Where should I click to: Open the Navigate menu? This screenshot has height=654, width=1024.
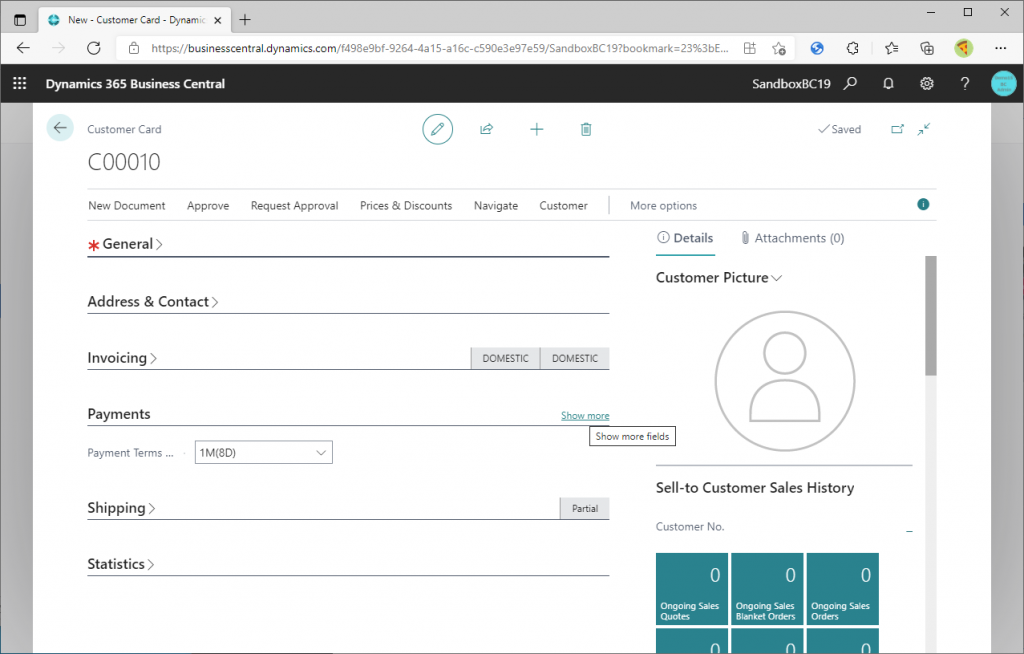pyautogui.click(x=496, y=205)
